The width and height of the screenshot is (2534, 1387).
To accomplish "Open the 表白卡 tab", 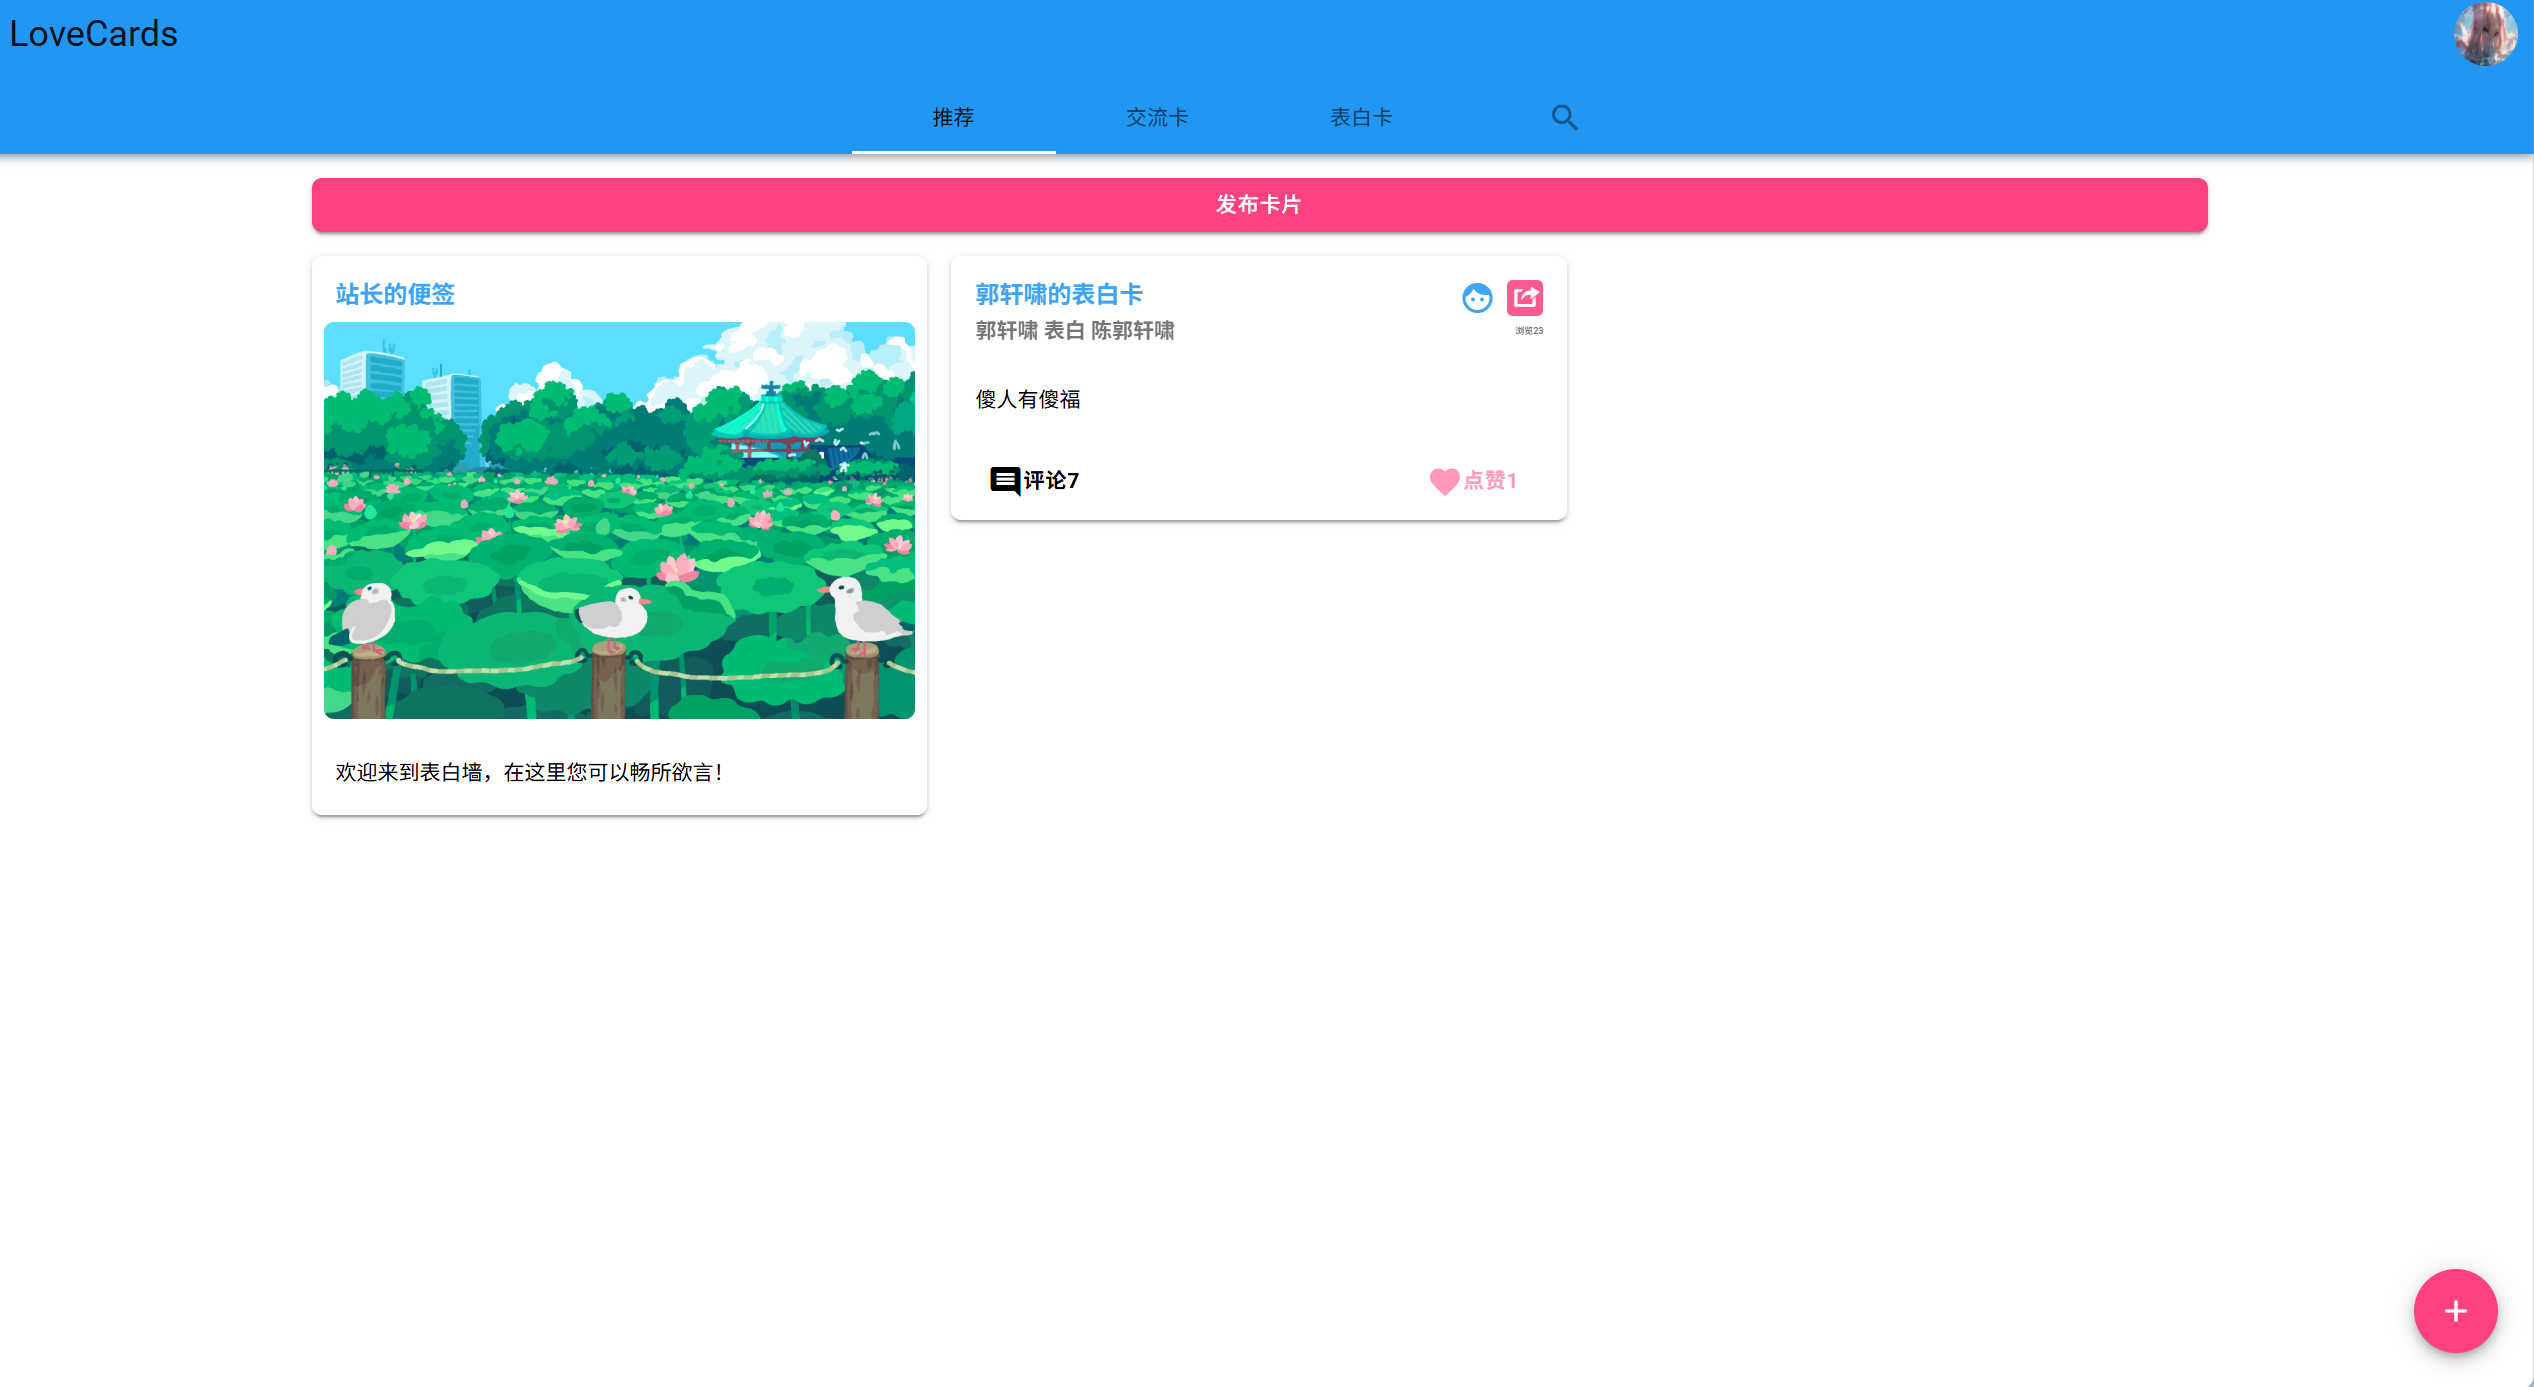I will 1360,118.
